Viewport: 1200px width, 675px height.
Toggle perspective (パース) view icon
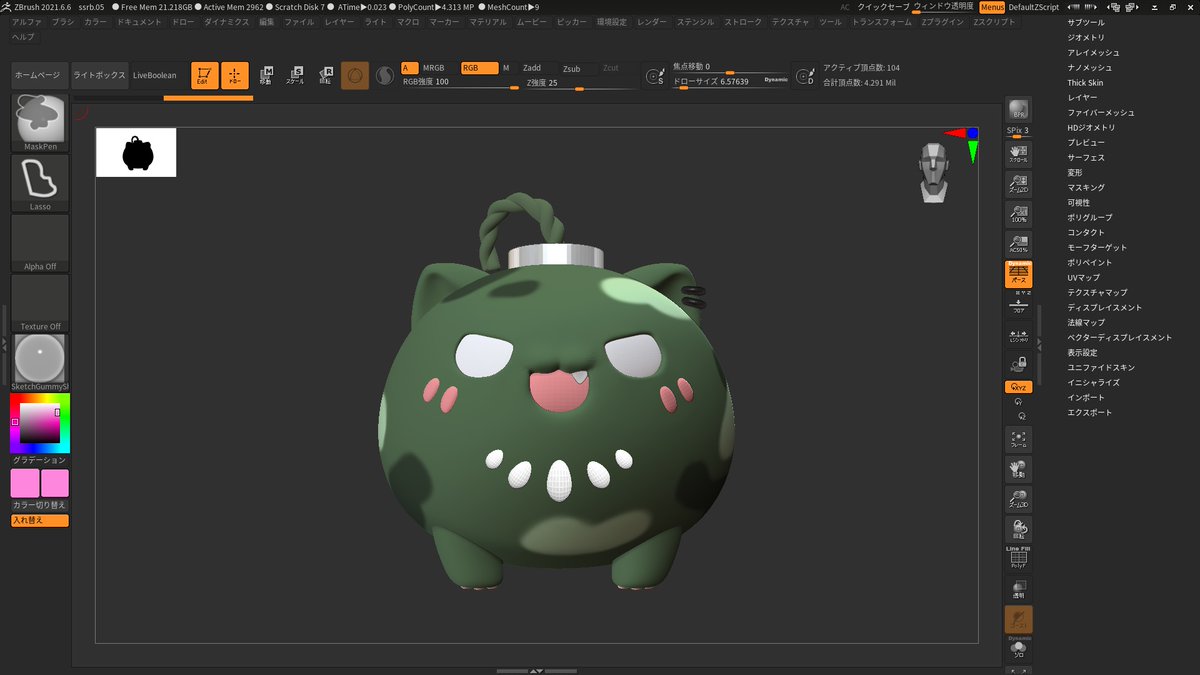pos(1019,274)
